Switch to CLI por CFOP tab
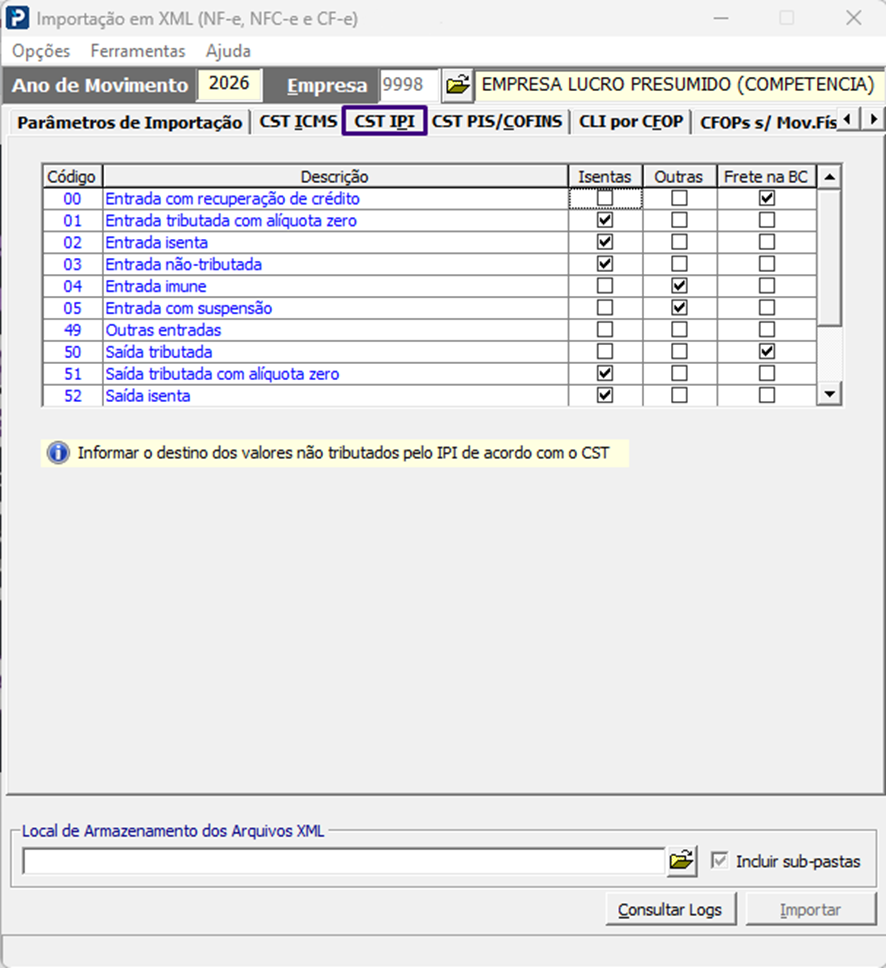Screen dimensions: 886x968 (631, 121)
